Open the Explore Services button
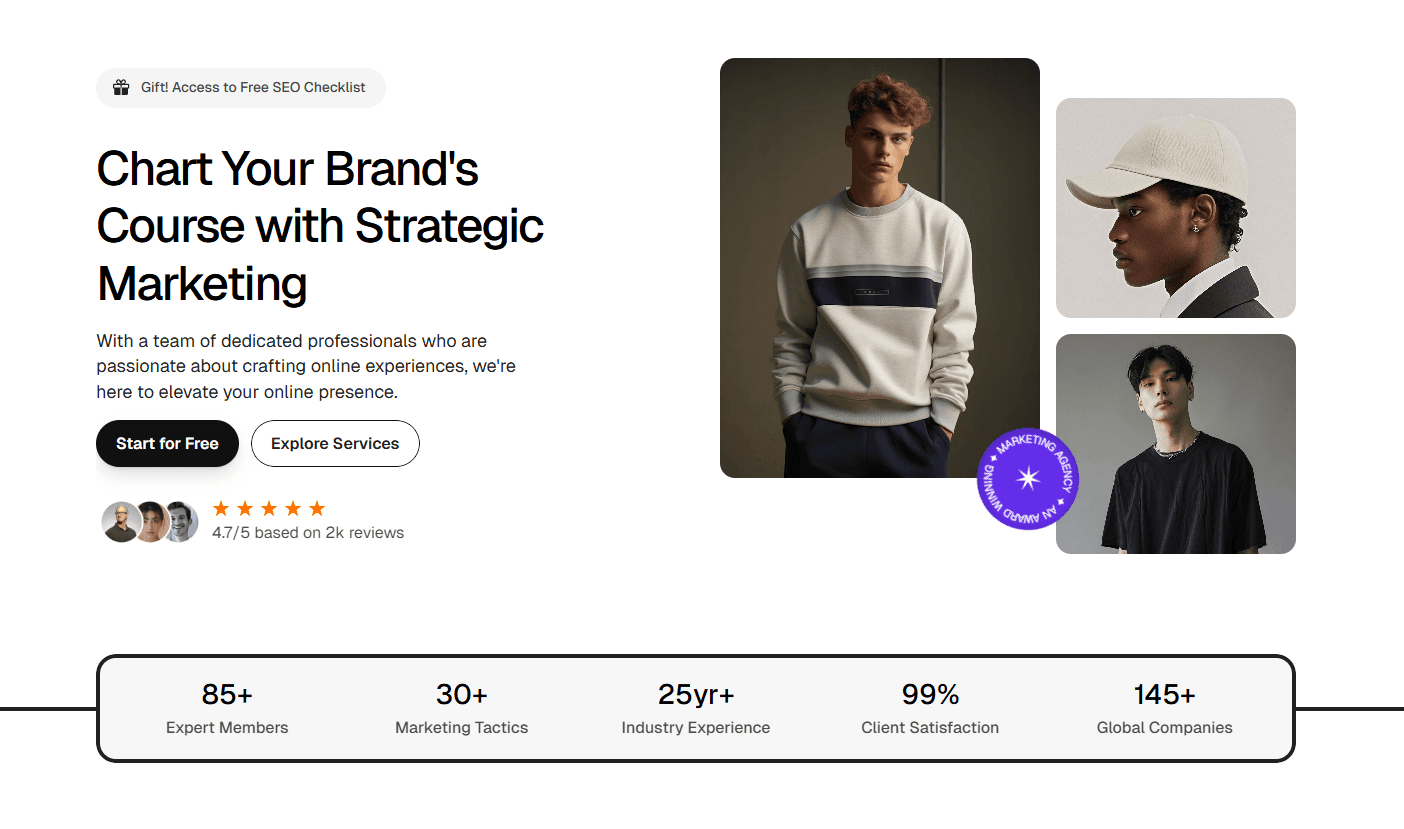 click(335, 444)
